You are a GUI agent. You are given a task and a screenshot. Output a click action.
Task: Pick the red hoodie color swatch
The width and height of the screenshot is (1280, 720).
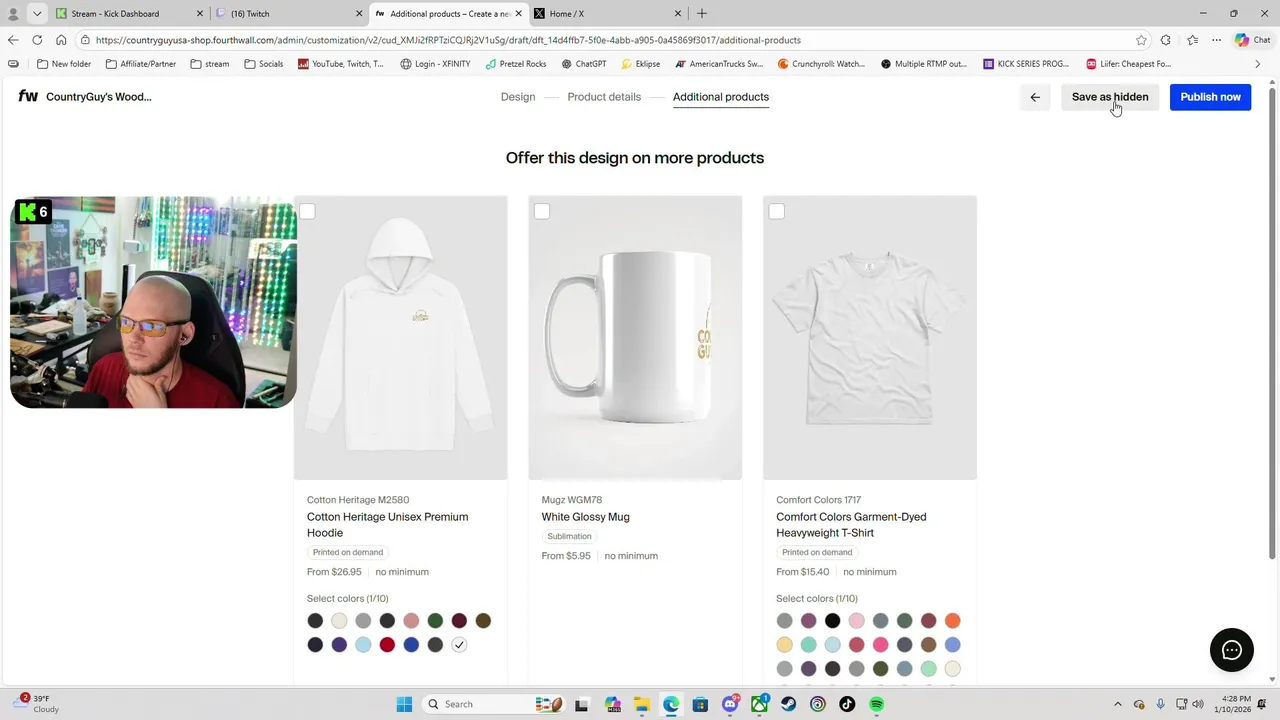[387, 645]
